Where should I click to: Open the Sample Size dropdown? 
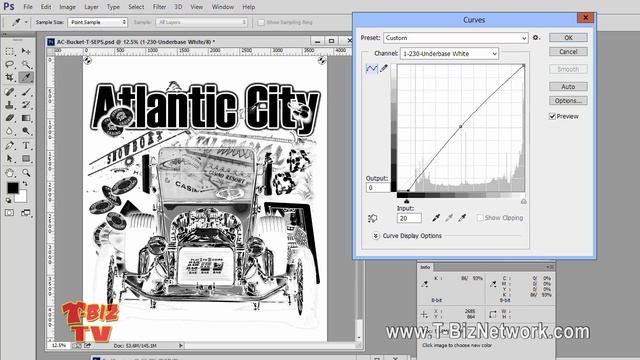click(x=98, y=22)
